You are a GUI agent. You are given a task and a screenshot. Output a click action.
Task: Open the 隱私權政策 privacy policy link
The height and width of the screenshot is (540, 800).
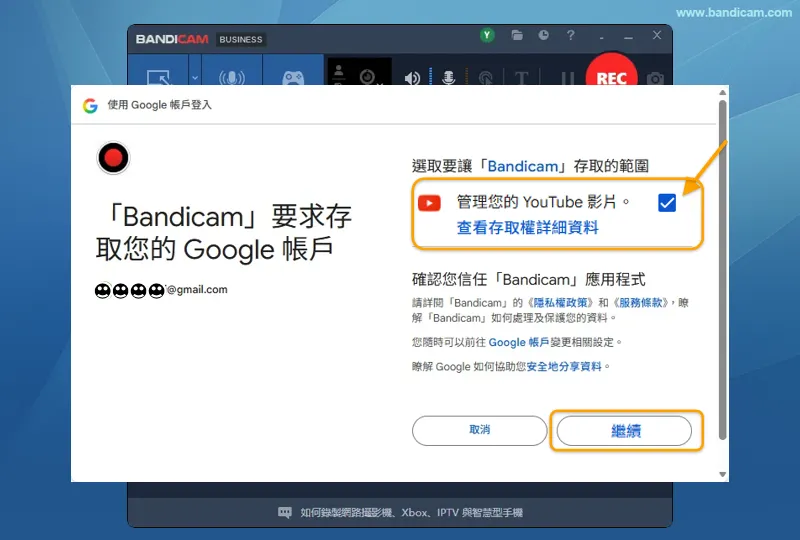[x=563, y=302]
